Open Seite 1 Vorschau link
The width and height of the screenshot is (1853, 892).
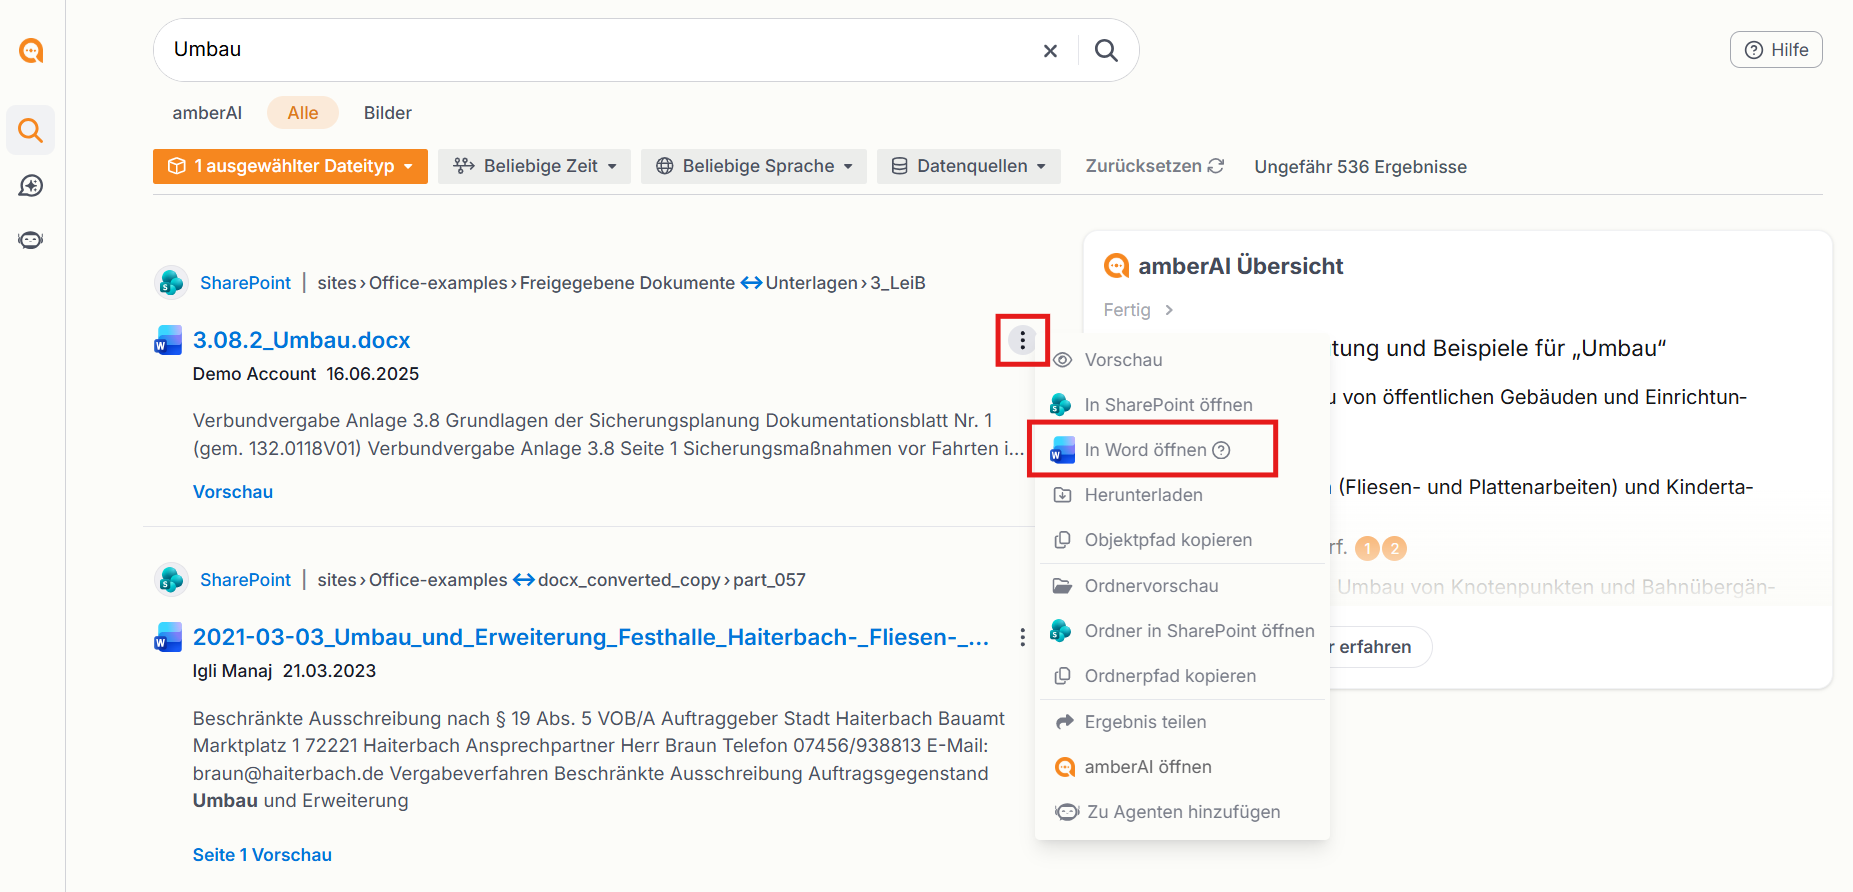262,855
